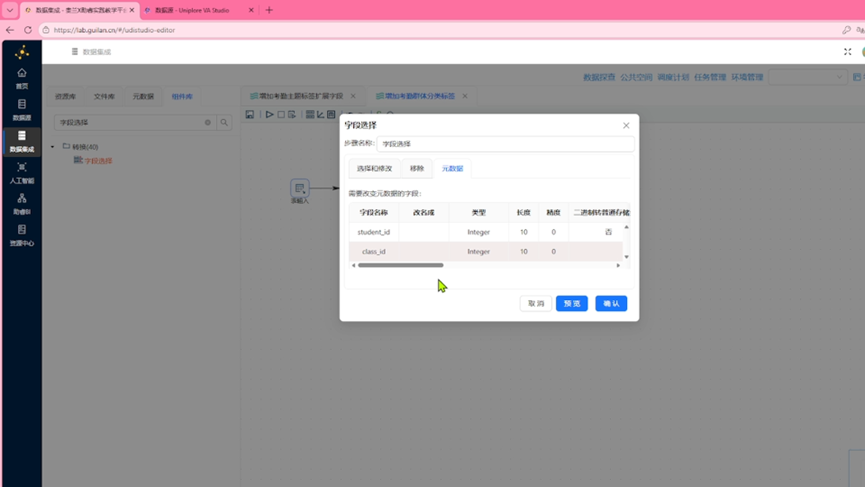Screen dimensions: 865x487
Task: Open a new browser tab
Action: (x=269, y=10)
